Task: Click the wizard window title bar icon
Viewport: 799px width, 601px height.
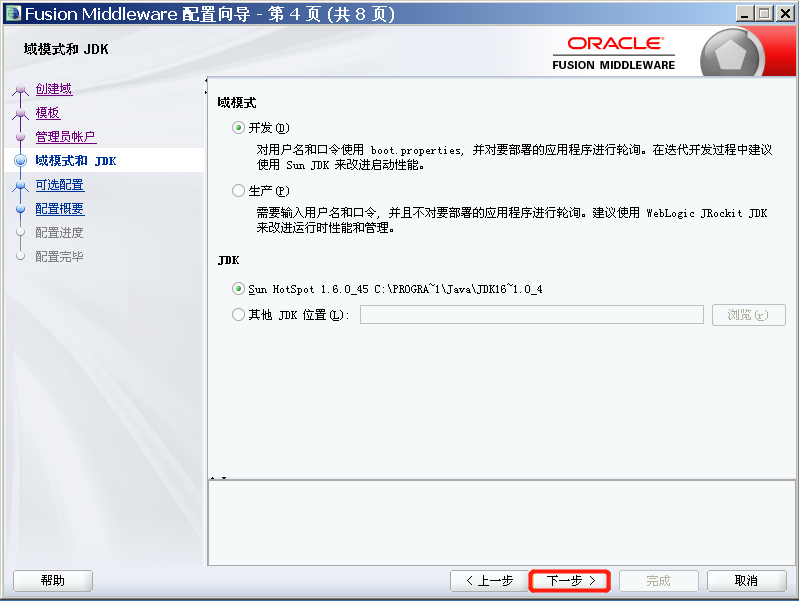Action: (13, 13)
